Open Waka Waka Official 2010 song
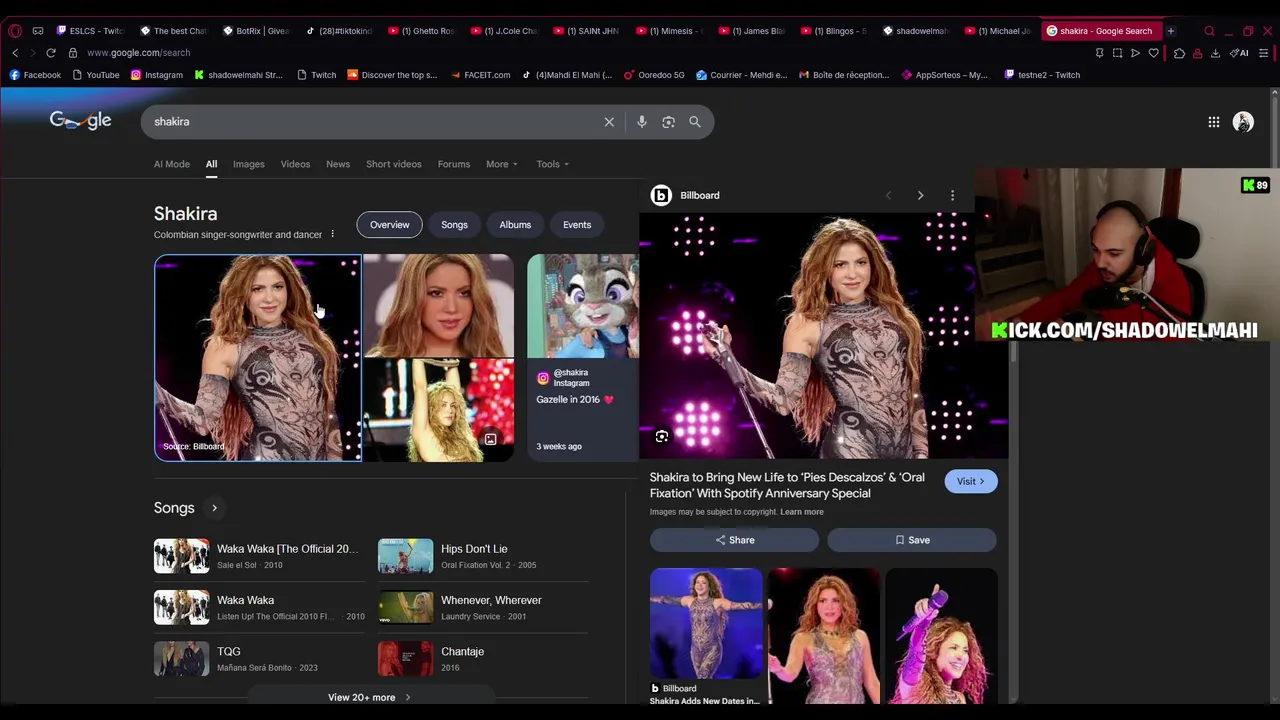 coord(260,556)
